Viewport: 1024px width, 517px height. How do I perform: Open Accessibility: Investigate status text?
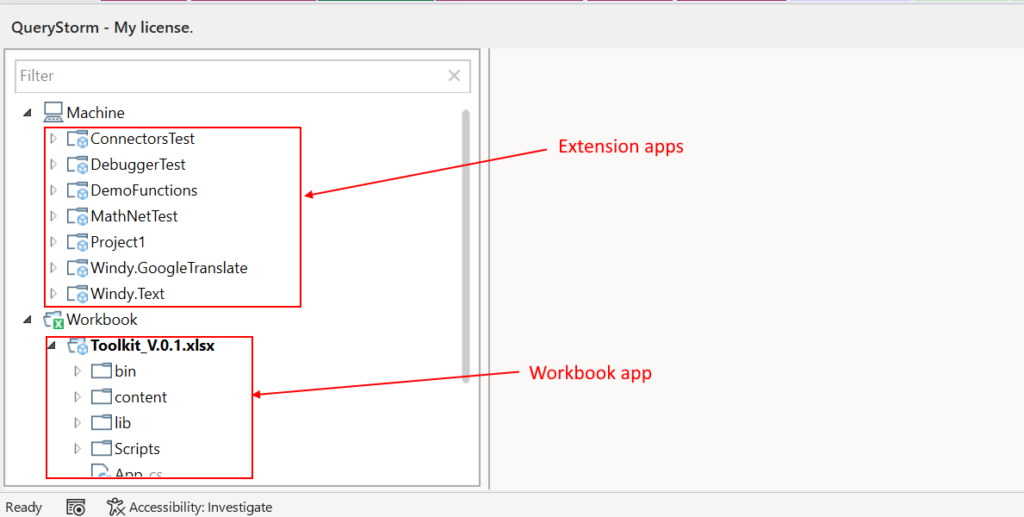(x=200, y=507)
